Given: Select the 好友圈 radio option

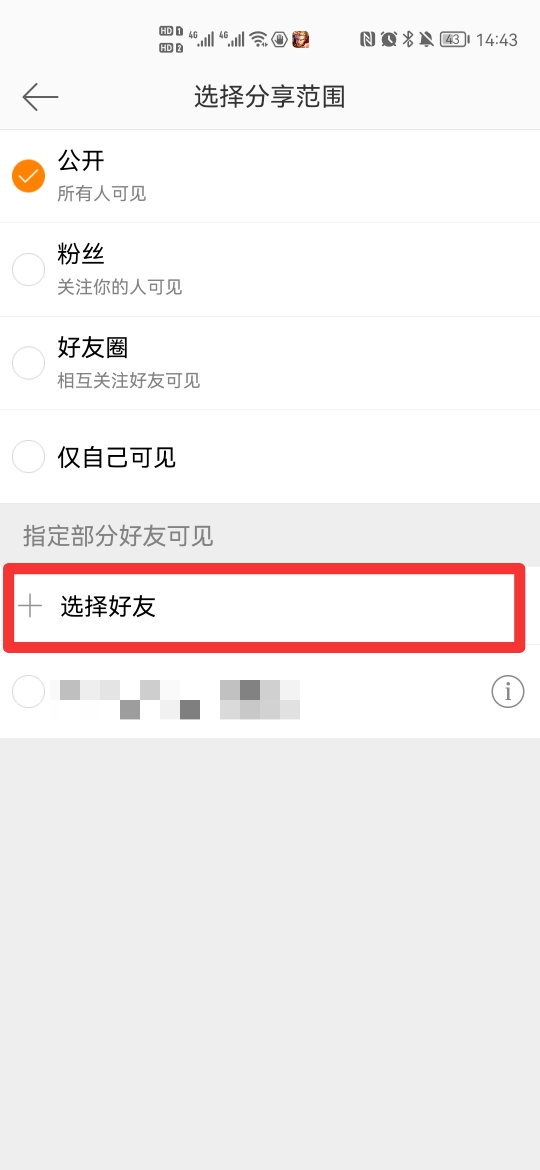Looking at the screenshot, I should [28, 363].
